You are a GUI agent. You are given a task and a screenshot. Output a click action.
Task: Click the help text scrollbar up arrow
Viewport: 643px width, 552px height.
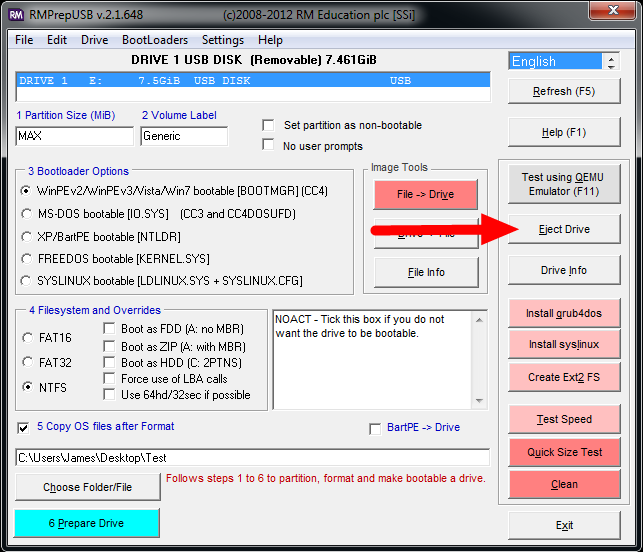coord(479,319)
